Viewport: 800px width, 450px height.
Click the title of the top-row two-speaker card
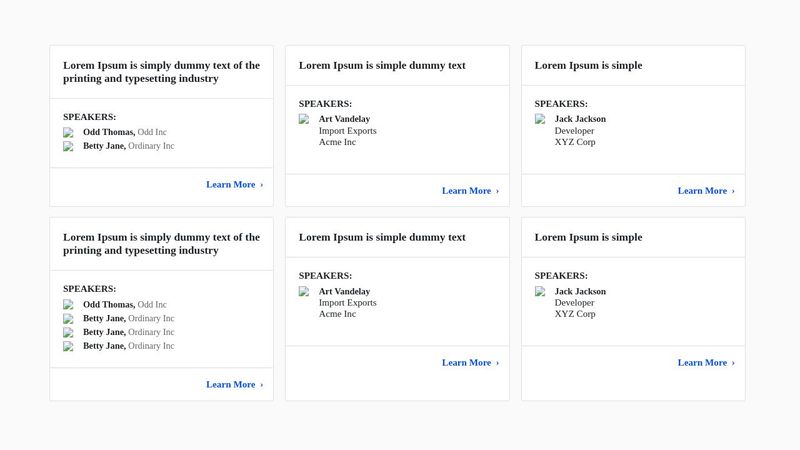click(x=161, y=72)
